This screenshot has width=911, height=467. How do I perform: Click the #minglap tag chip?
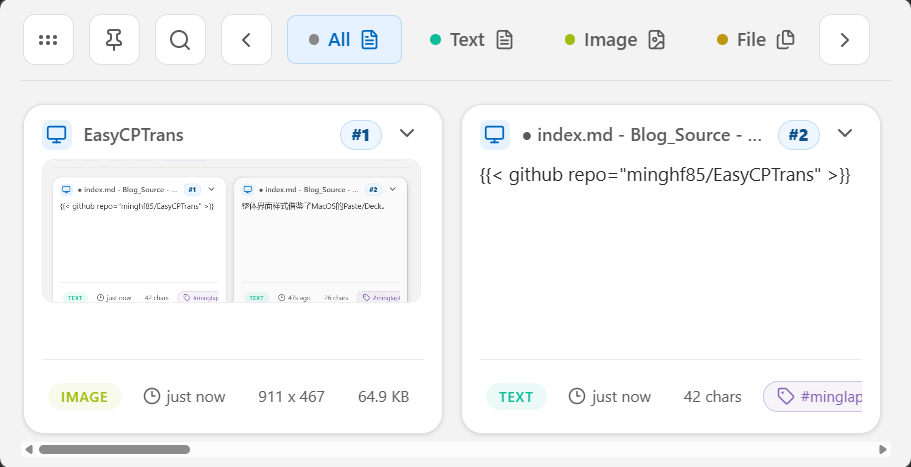[812, 397]
